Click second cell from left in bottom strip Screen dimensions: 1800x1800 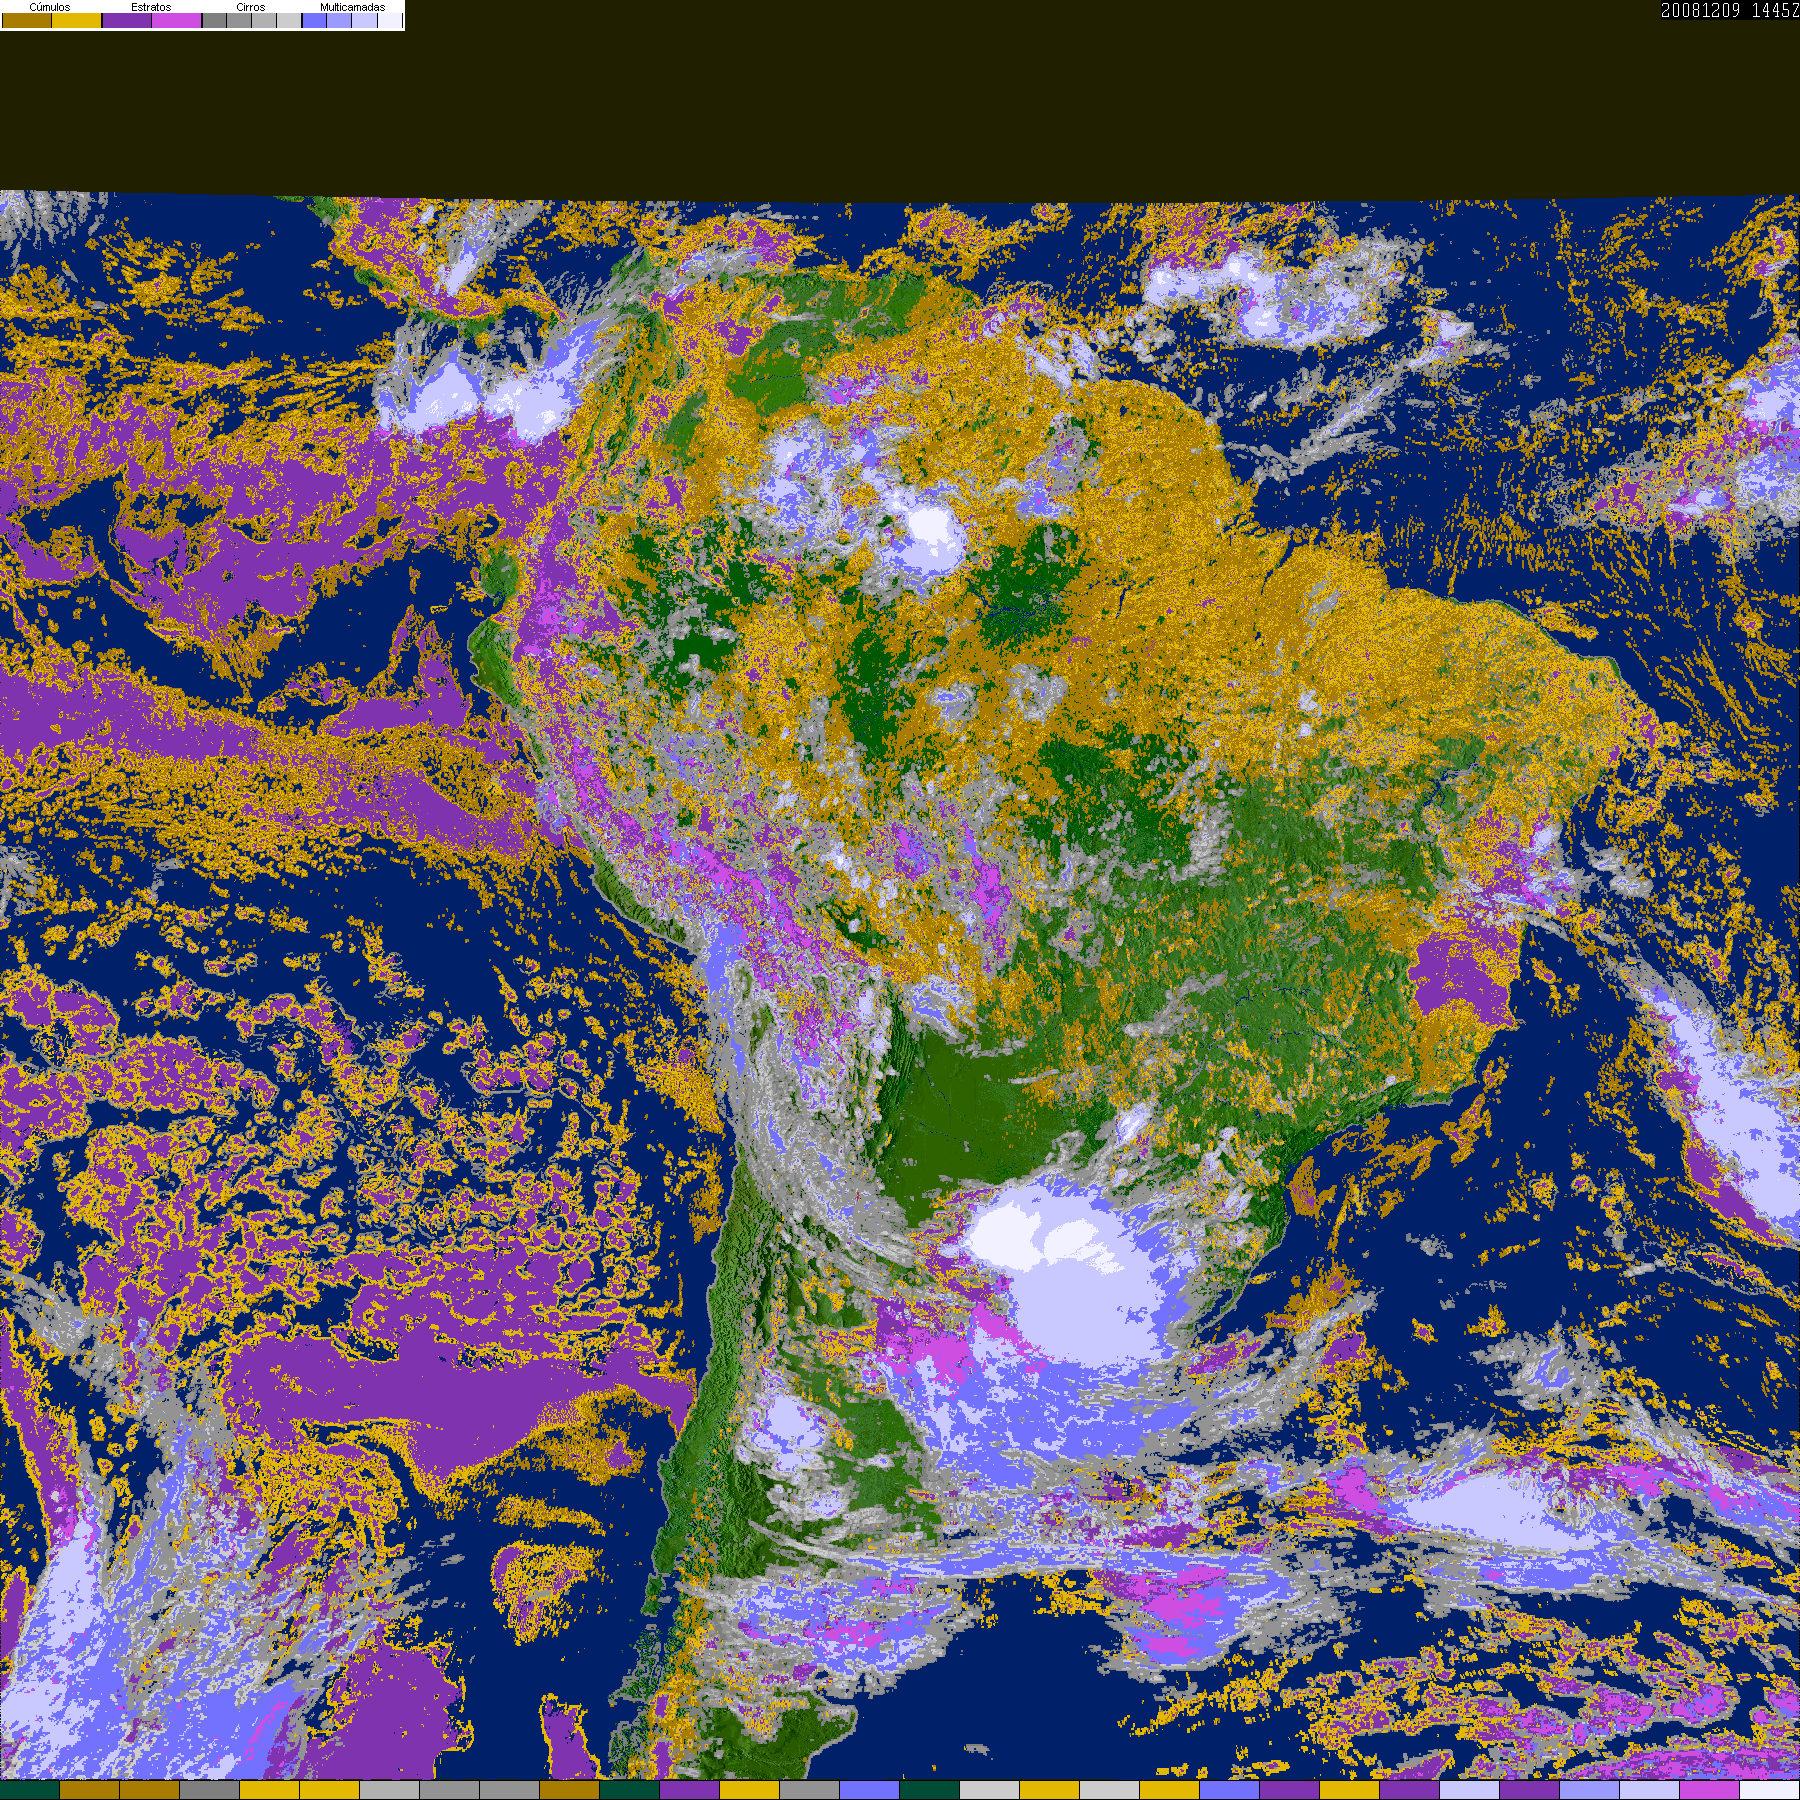click(90, 1790)
